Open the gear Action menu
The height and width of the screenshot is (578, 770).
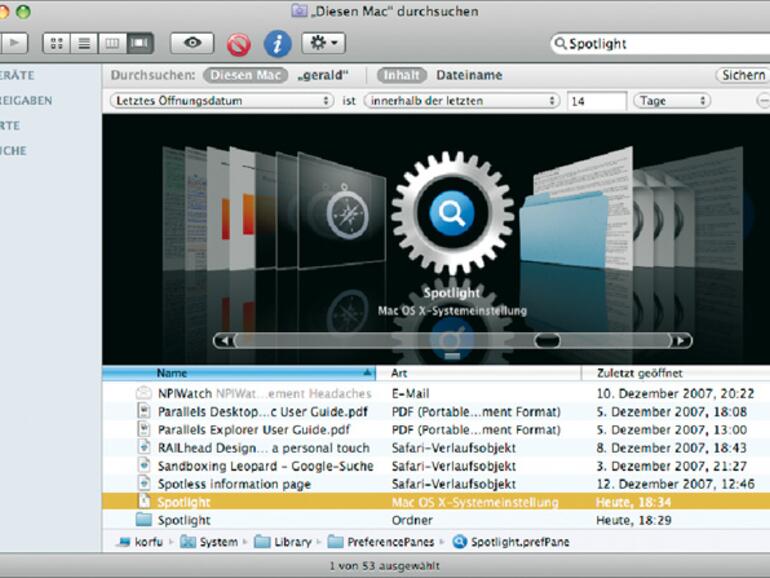coord(323,43)
